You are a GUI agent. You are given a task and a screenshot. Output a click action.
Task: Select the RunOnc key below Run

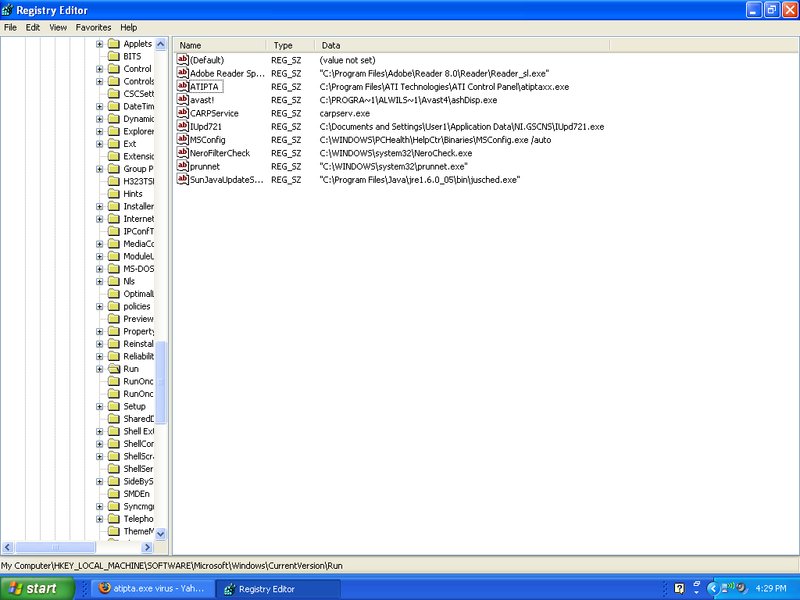(138, 381)
